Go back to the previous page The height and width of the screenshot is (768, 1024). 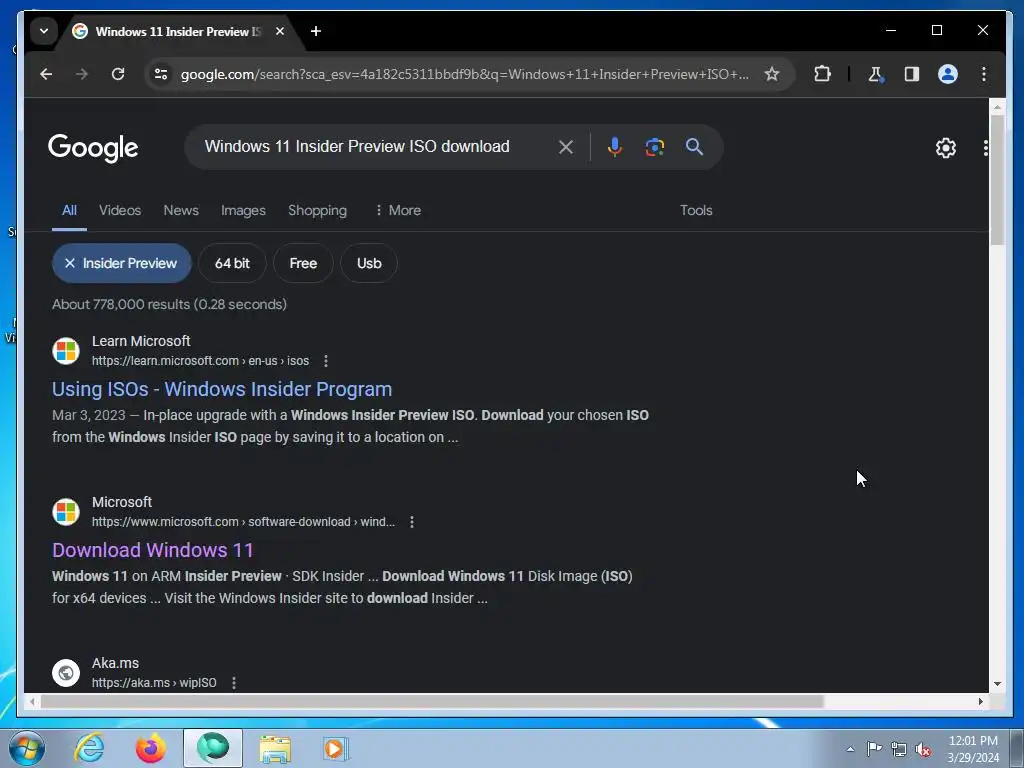pos(46,74)
